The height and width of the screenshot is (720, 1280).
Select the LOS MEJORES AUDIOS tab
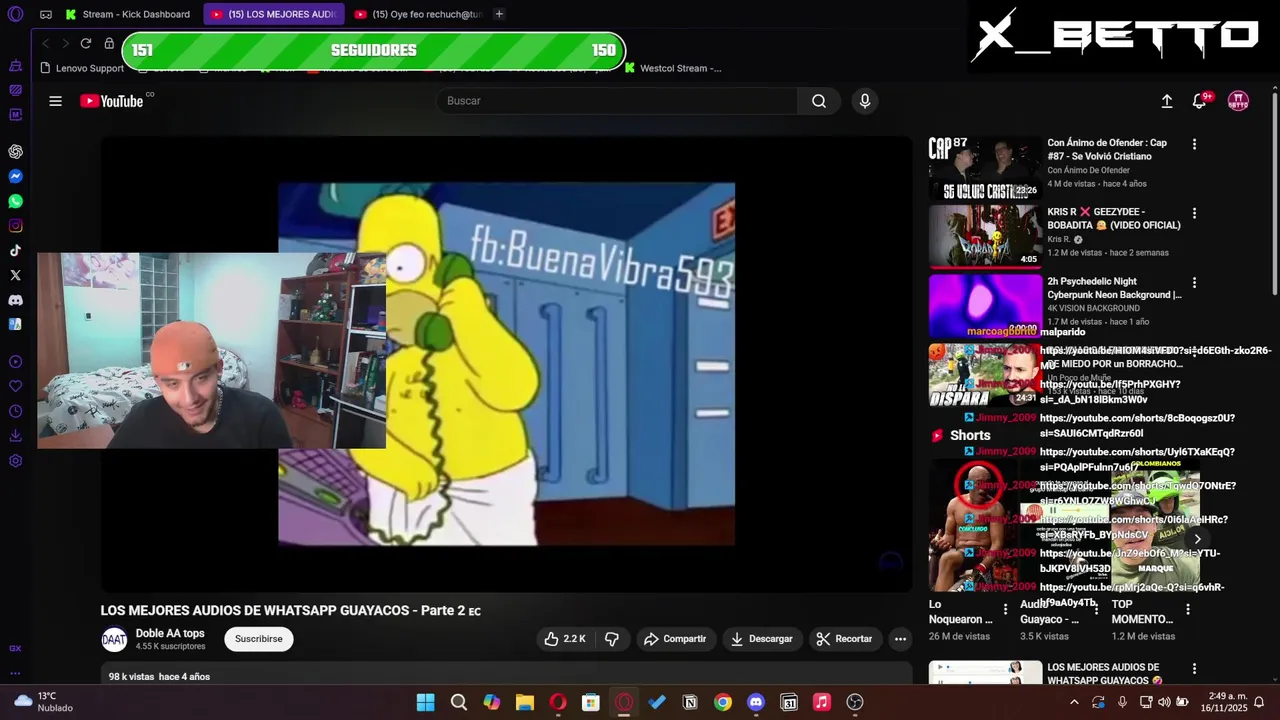pyautogui.click(x=274, y=14)
